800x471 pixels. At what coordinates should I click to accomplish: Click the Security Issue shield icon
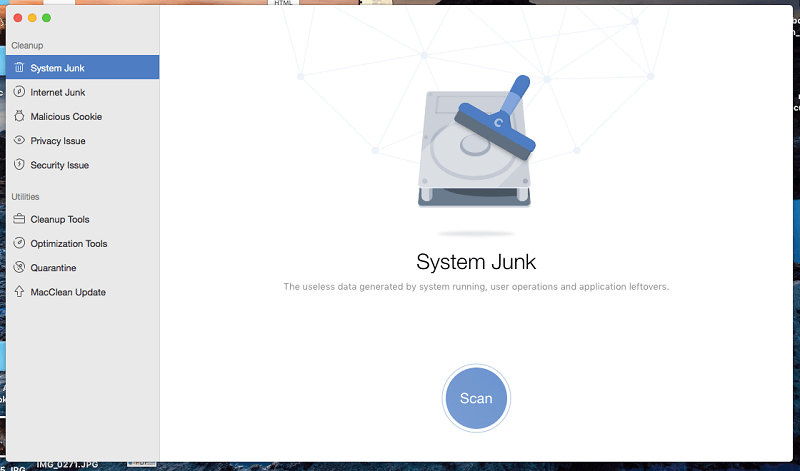(19, 164)
